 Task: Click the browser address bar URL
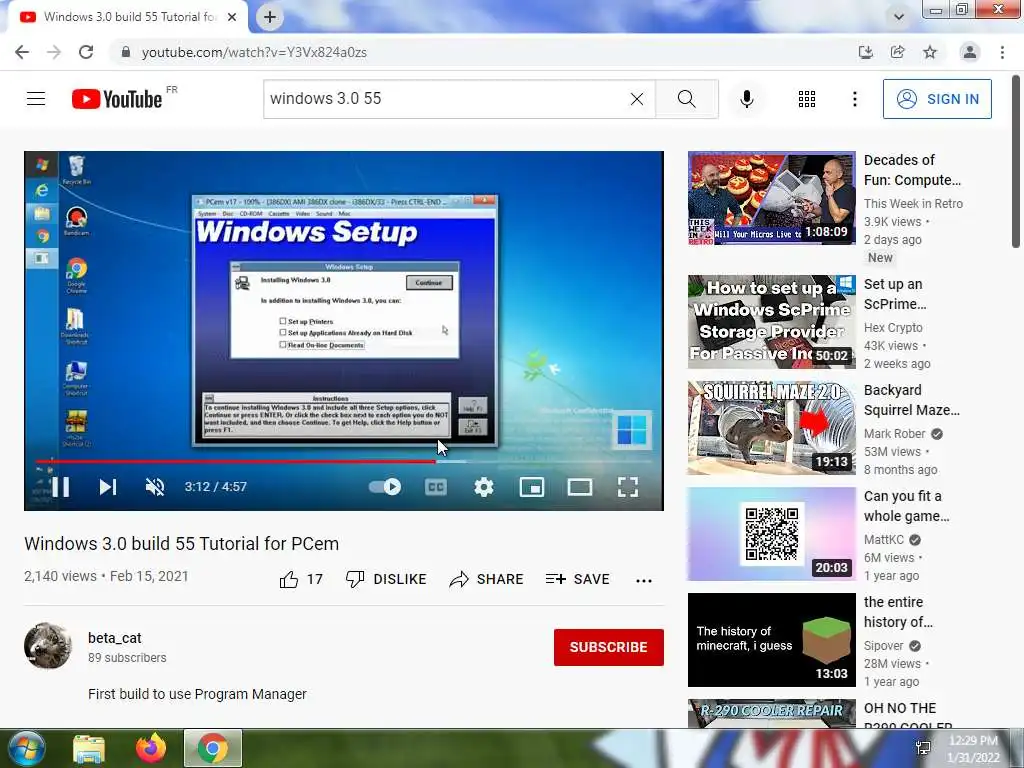254,52
